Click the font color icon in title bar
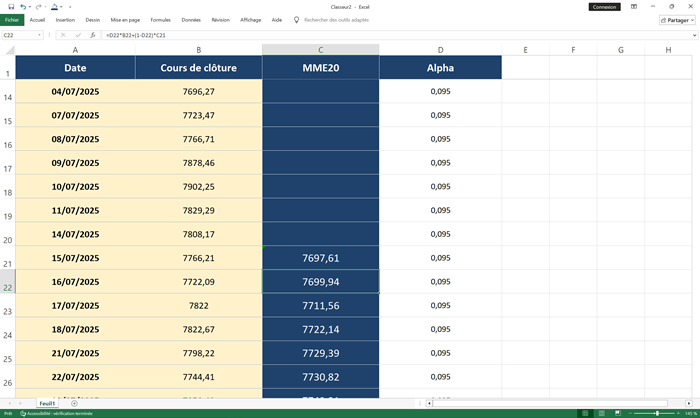This screenshot has width=700, height=418. (x=55, y=6)
